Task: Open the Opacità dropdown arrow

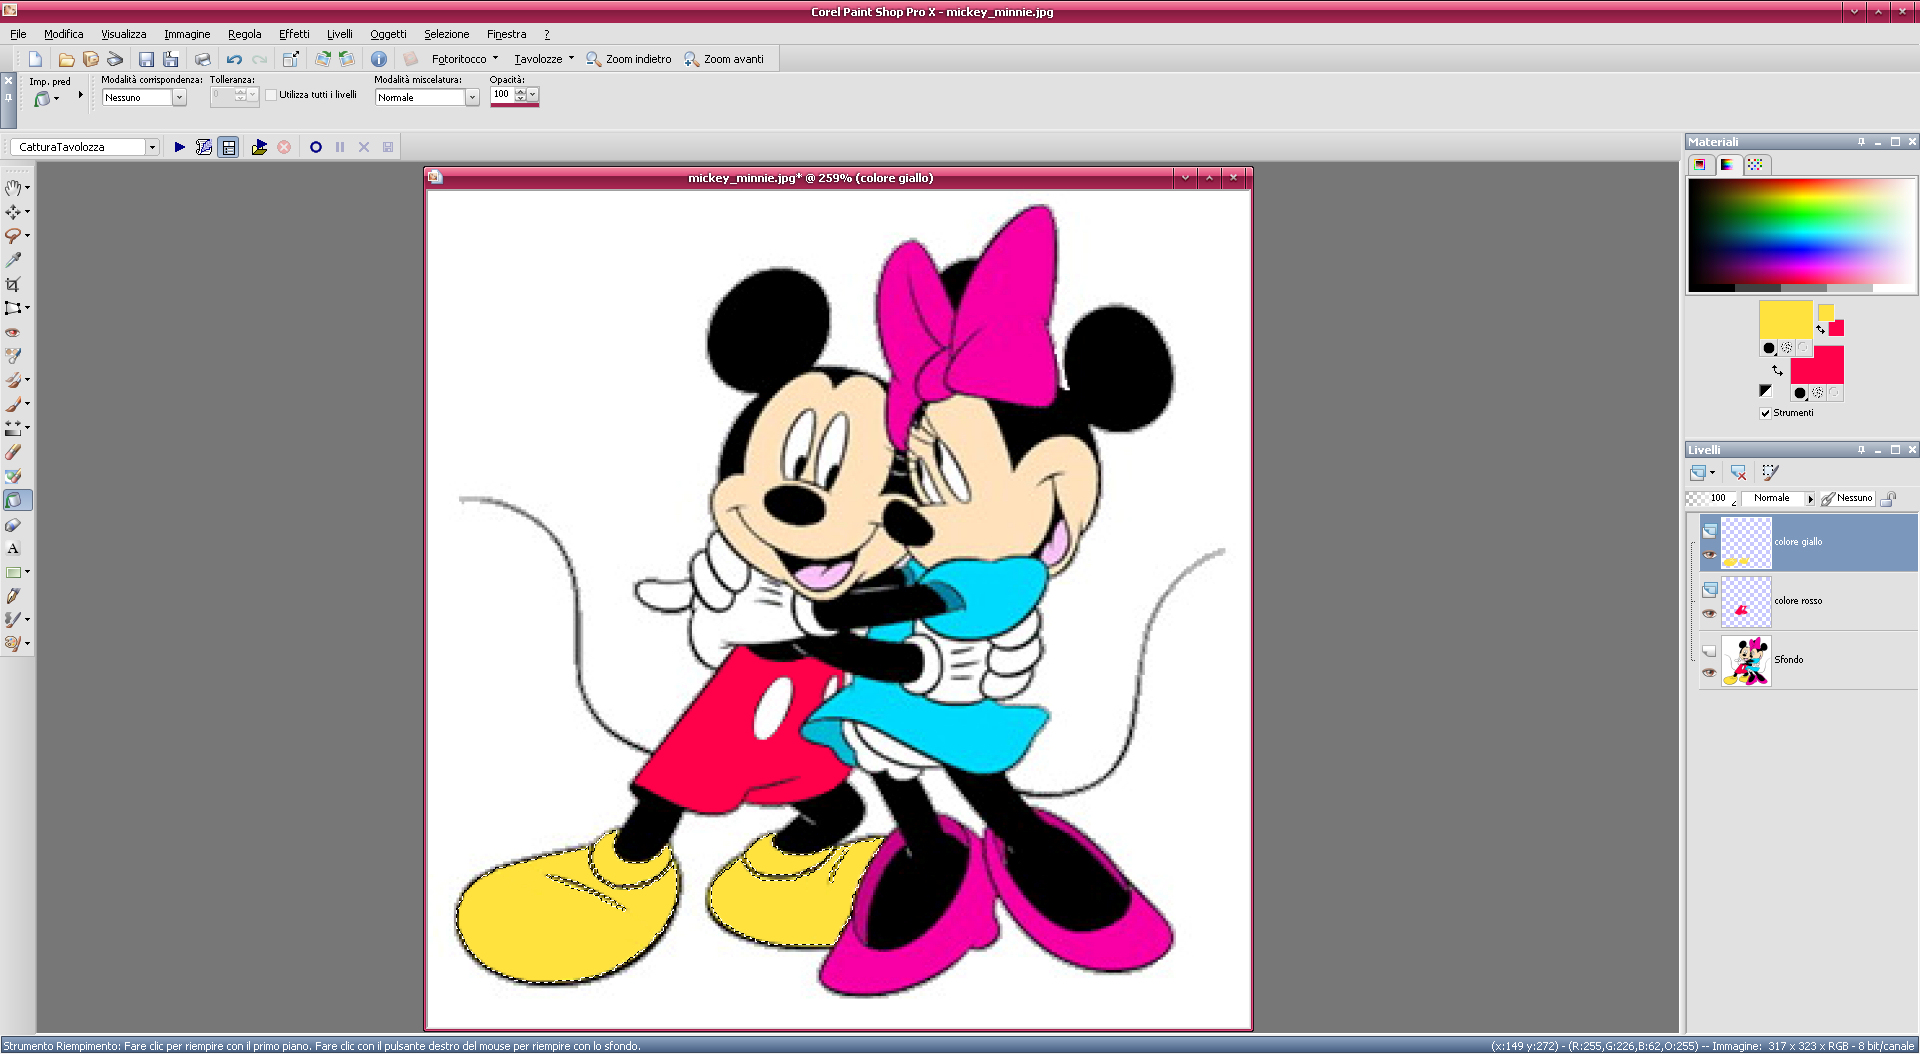Action: point(533,94)
